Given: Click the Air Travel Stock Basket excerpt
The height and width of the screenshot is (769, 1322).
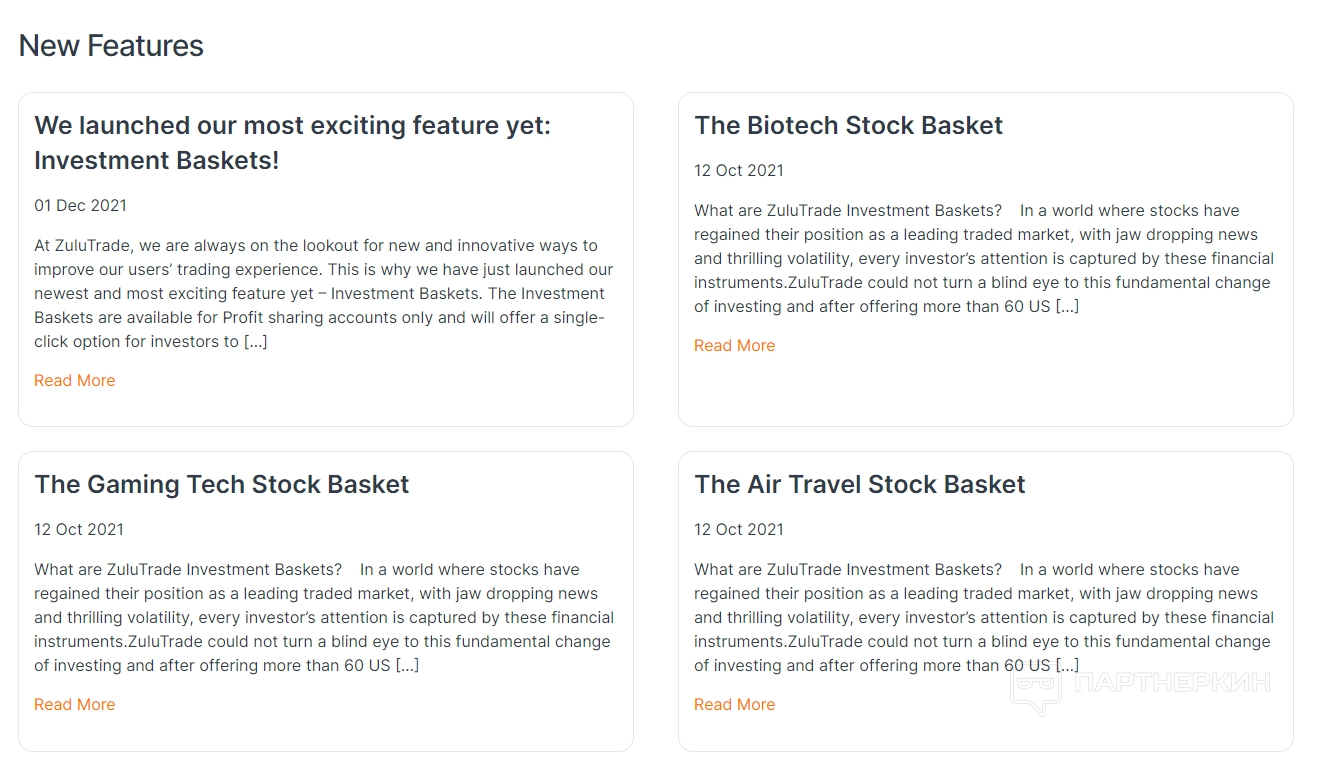Looking at the screenshot, I should click(983, 617).
